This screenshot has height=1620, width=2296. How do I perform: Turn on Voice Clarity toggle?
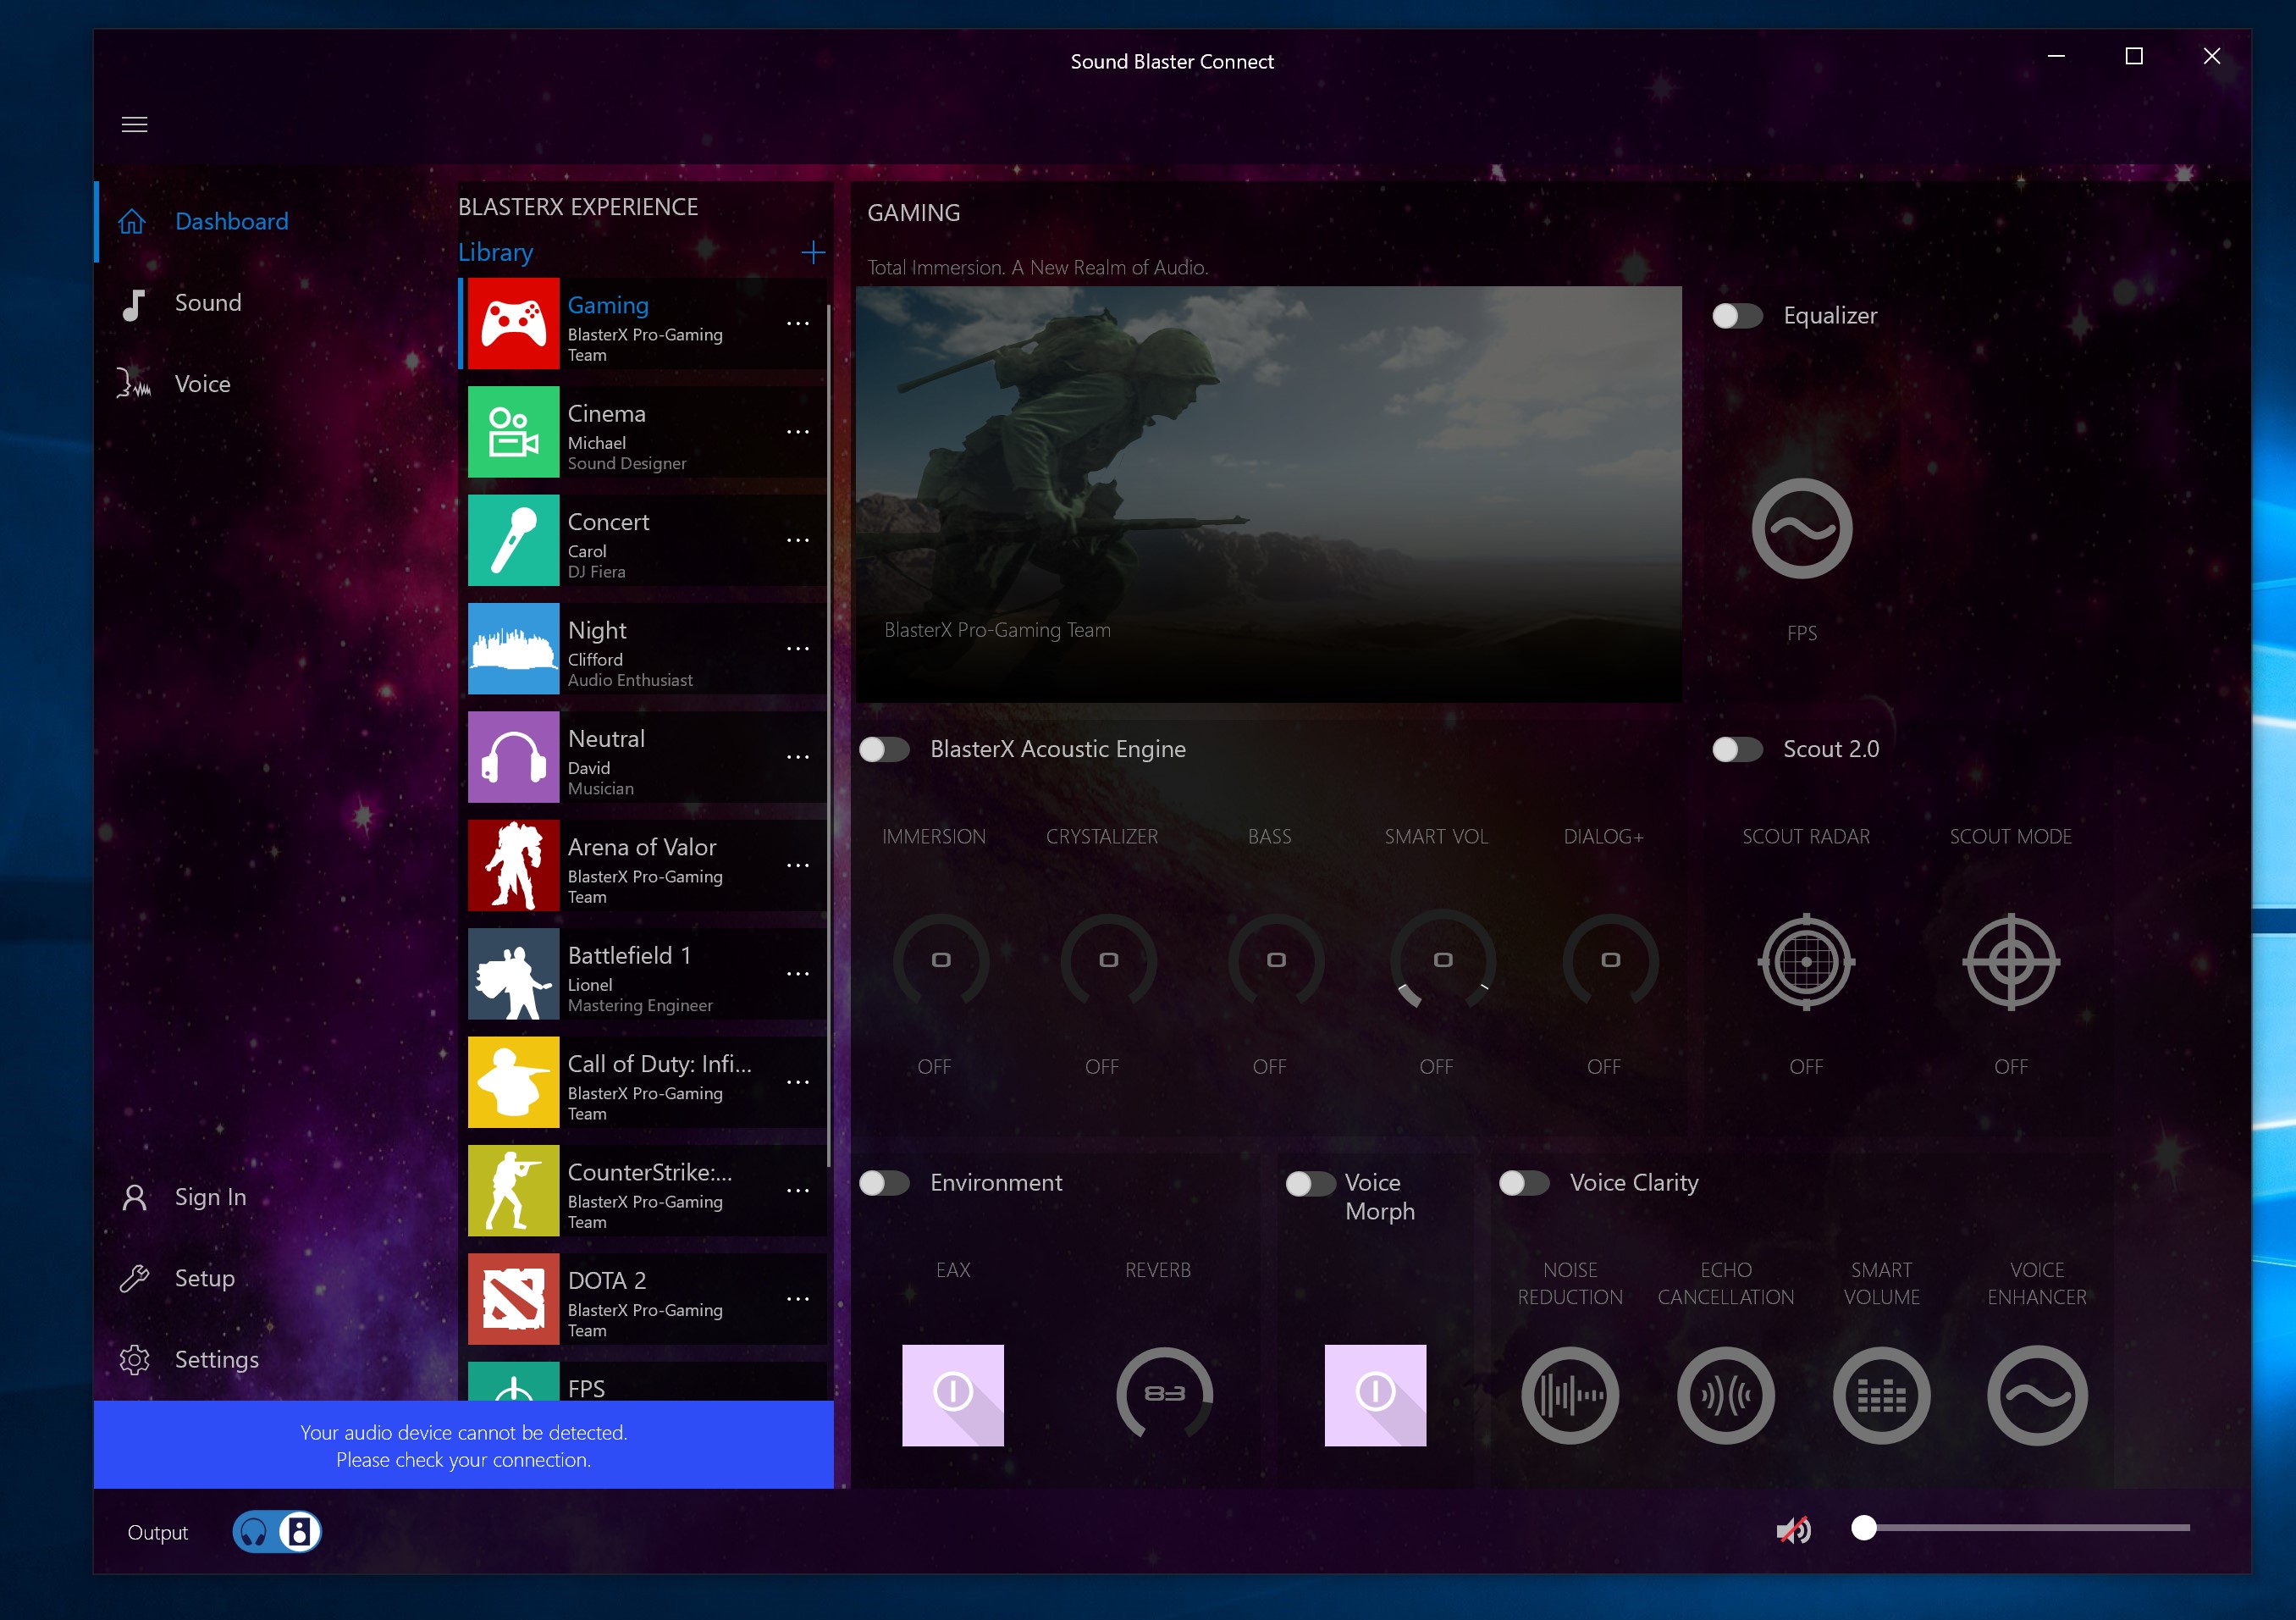pyautogui.click(x=1524, y=1183)
